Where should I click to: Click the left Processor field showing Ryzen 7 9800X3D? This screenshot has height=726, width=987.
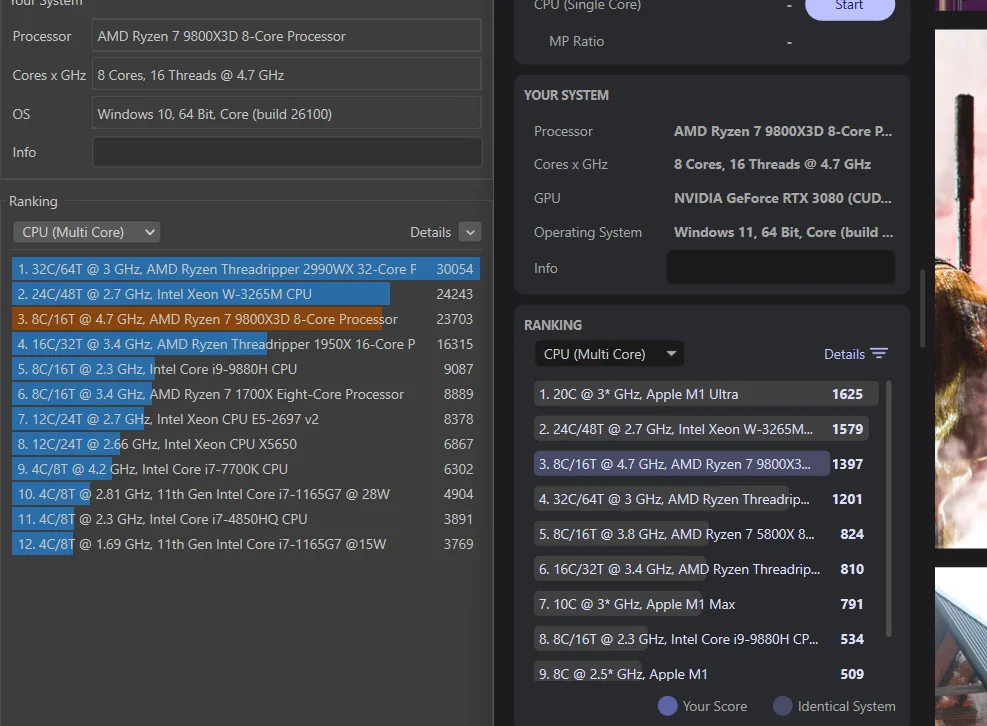click(x=287, y=36)
